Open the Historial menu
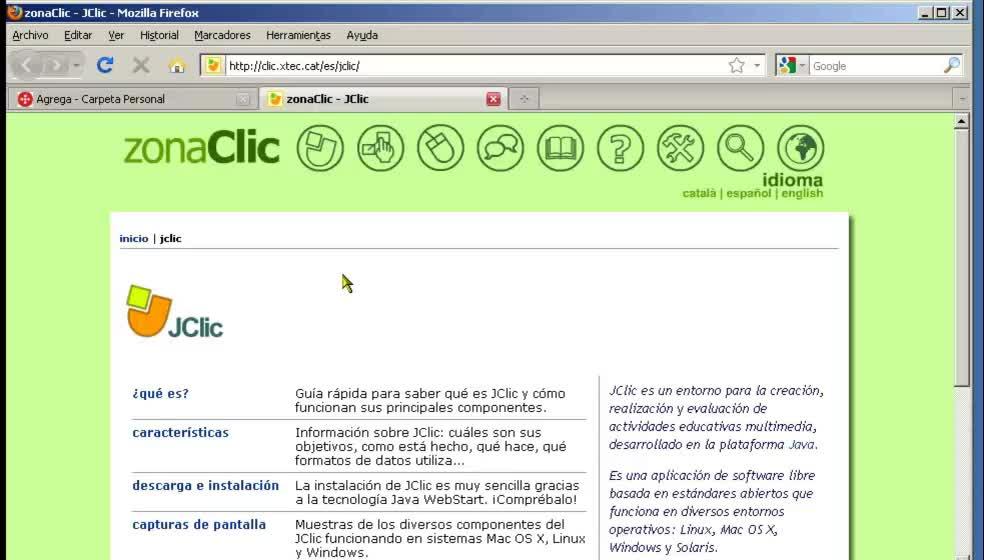 coord(159,35)
